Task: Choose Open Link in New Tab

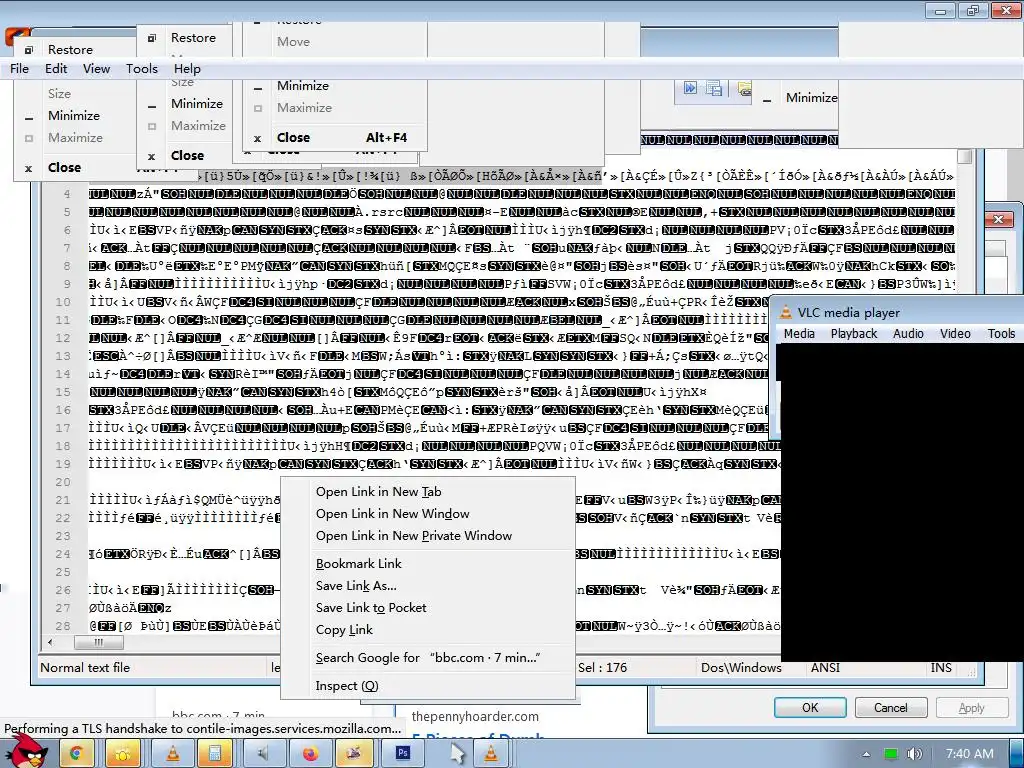Action: pos(428,492)
